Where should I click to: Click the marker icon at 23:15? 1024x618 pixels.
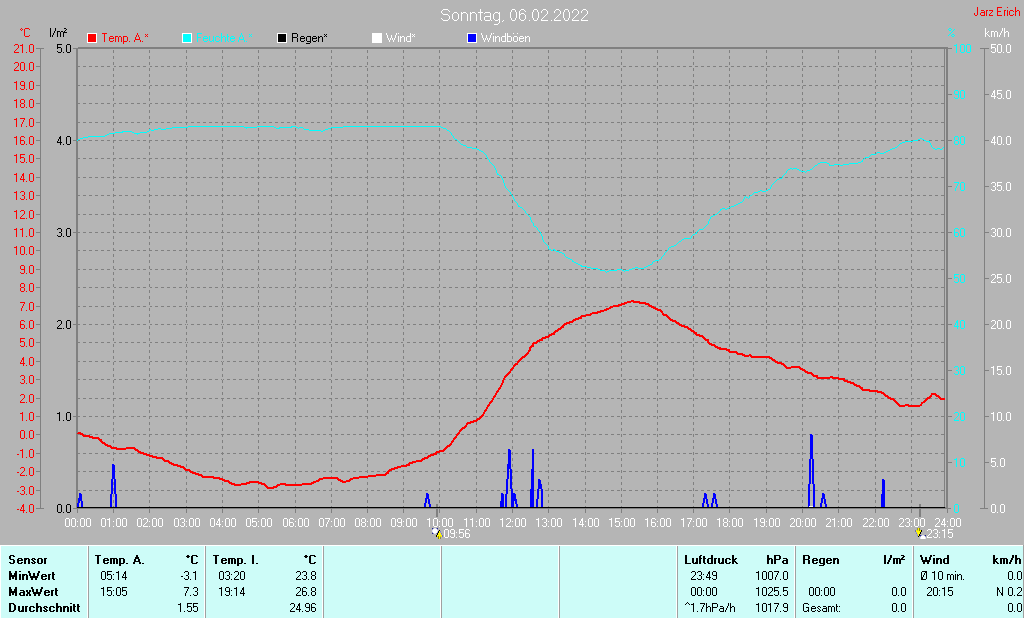click(920, 534)
